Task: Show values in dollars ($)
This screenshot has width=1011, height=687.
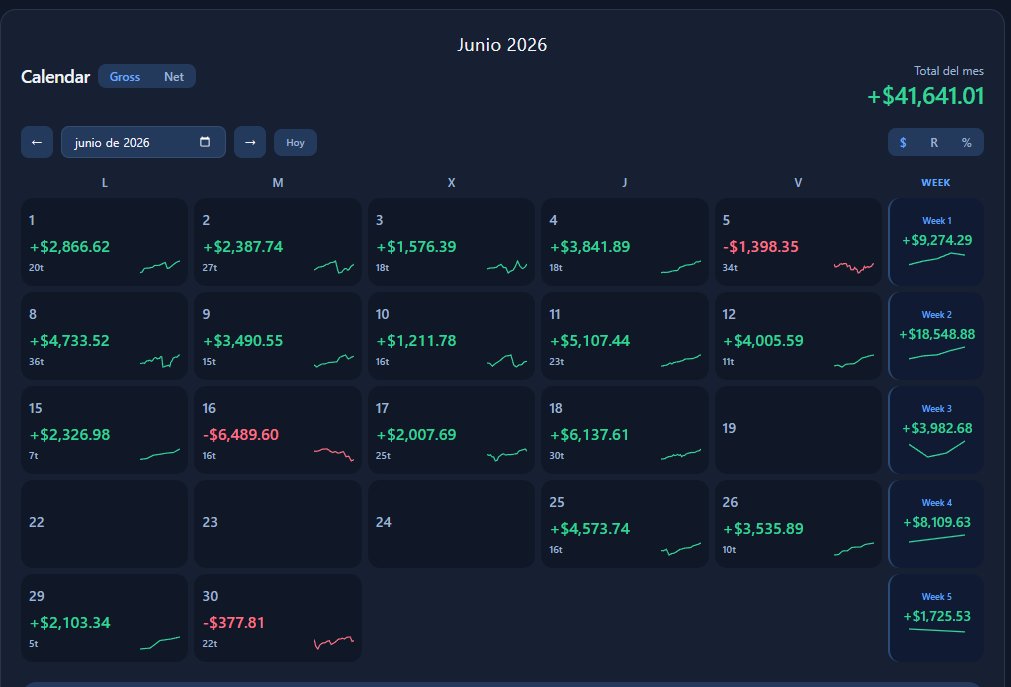Action: point(903,143)
